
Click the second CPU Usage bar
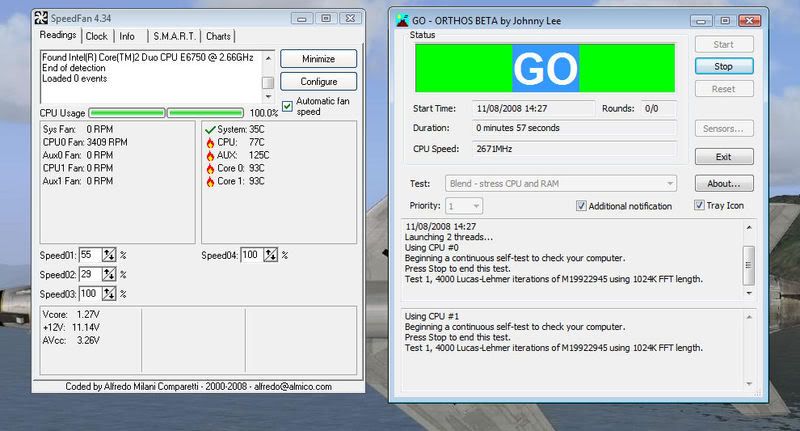click(x=206, y=113)
